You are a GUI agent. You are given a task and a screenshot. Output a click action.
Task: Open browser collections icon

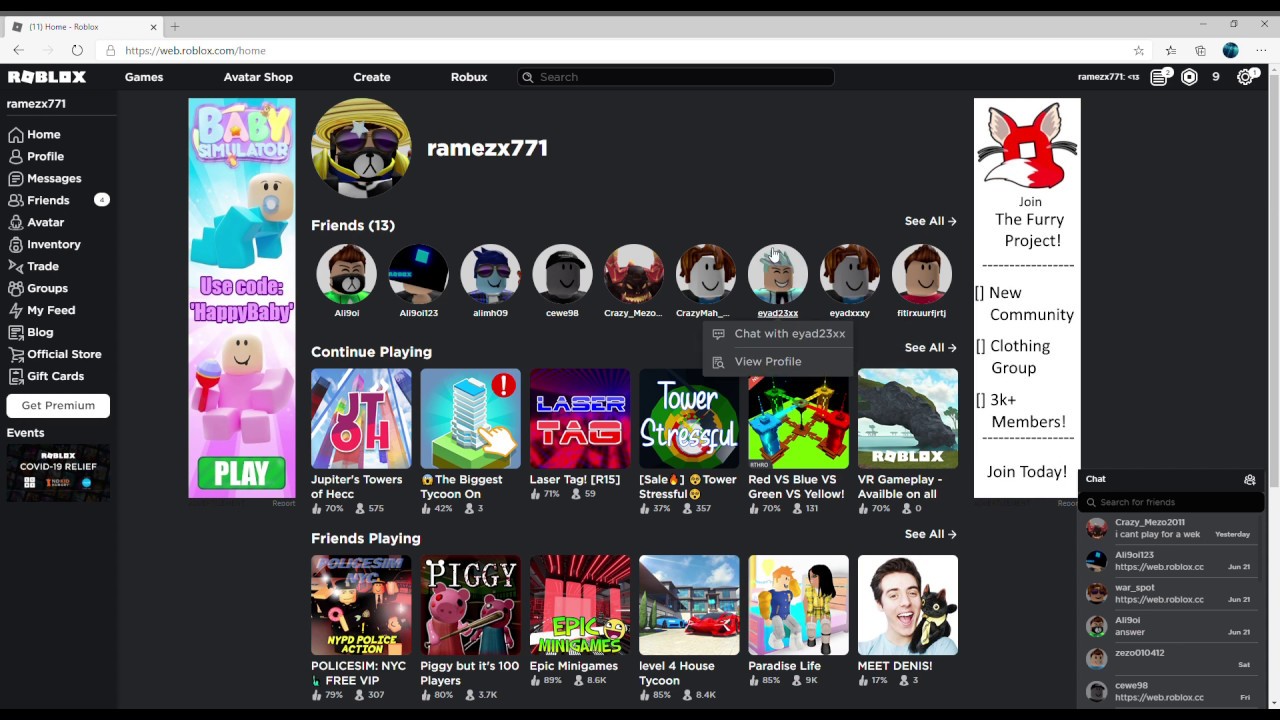tap(1200, 50)
